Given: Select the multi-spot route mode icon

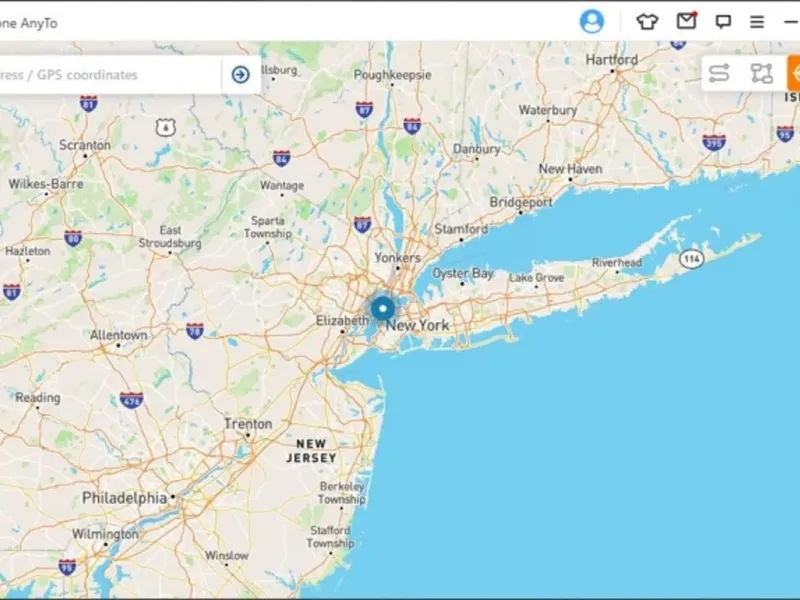Looking at the screenshot, I should click(x=761, y=73).
